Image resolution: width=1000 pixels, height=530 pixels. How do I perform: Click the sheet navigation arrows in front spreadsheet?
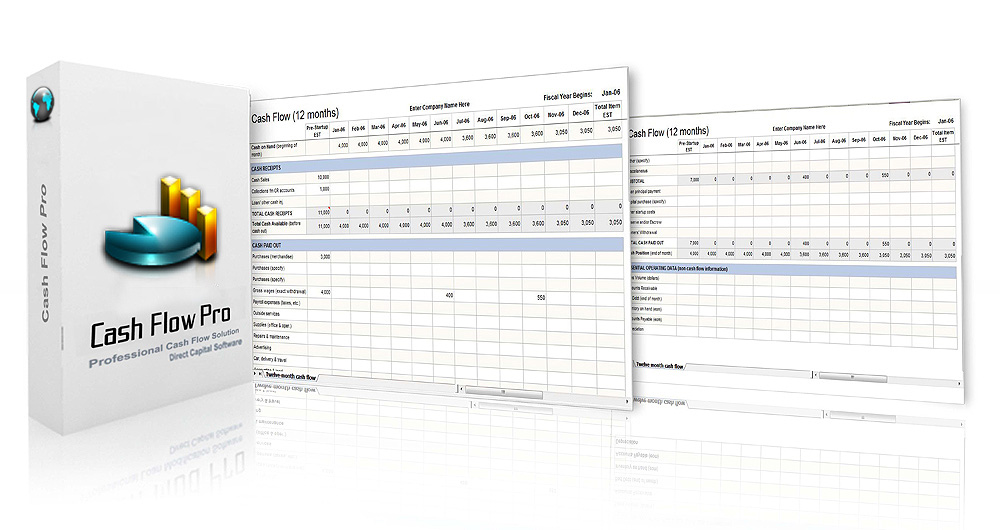click(258, 374)
